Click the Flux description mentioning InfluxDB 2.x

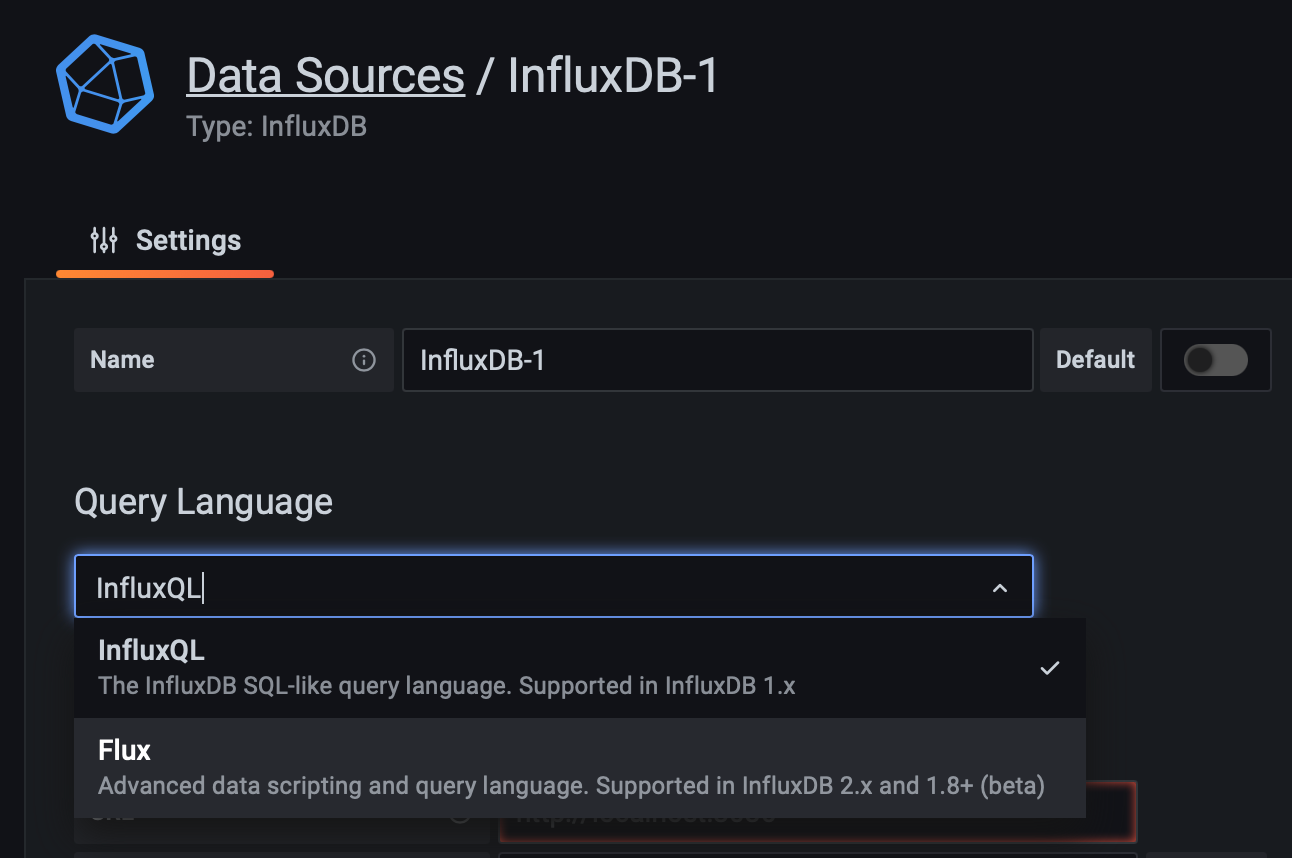click(571, 786)
